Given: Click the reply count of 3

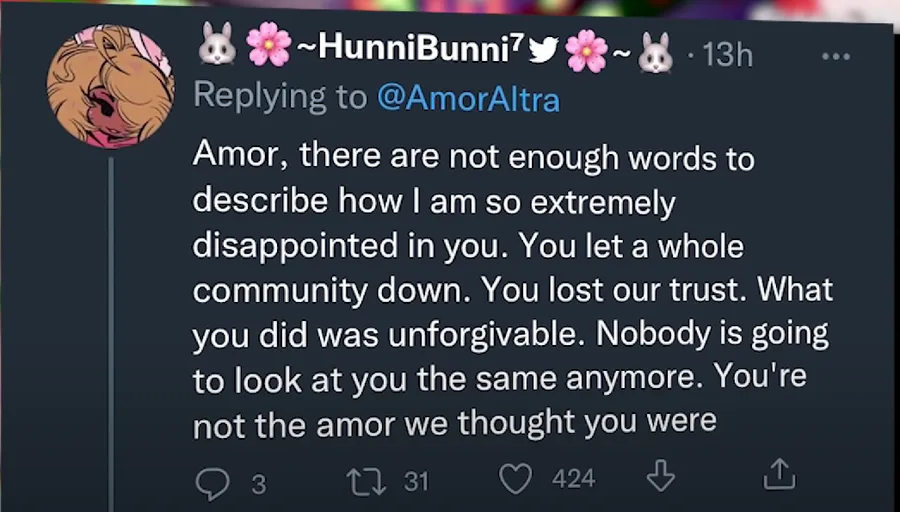Looking at the screenshot, I should click(258, 483).
